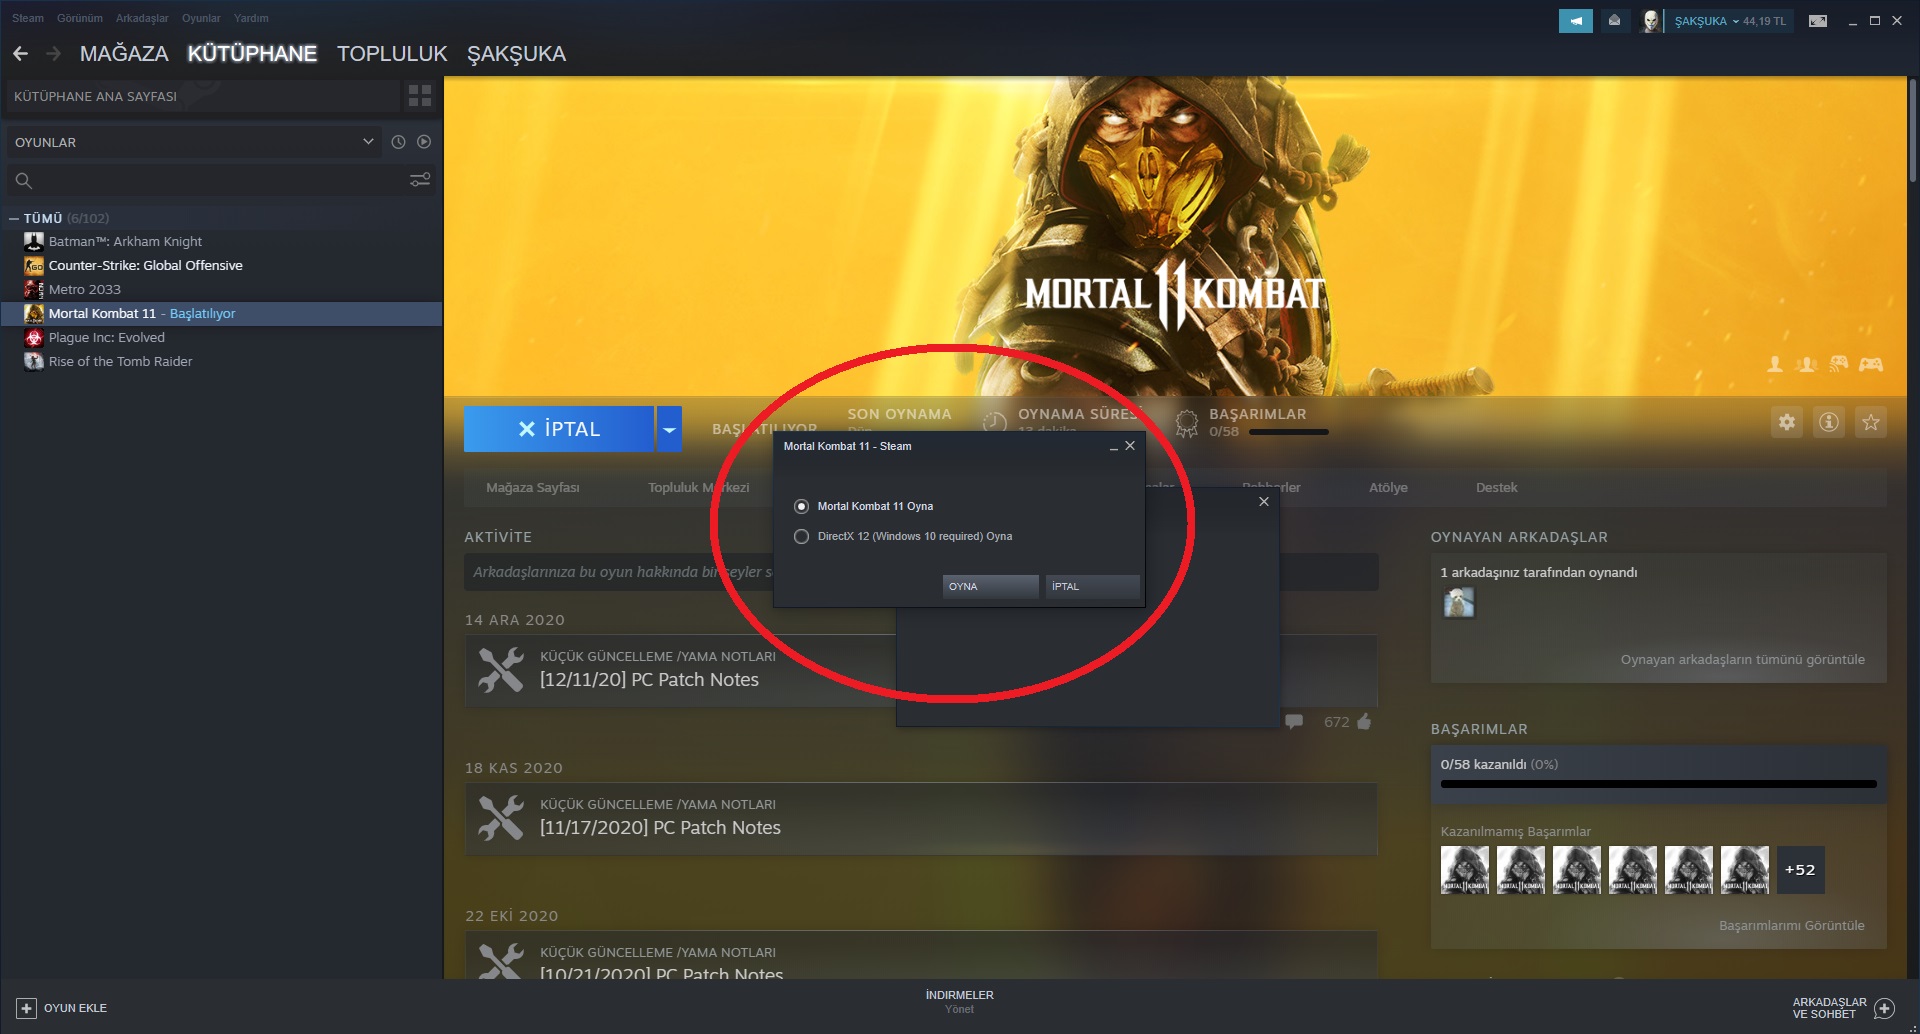Click the 12/11/20 patch notes wrench icon

(x=501, y=670)
